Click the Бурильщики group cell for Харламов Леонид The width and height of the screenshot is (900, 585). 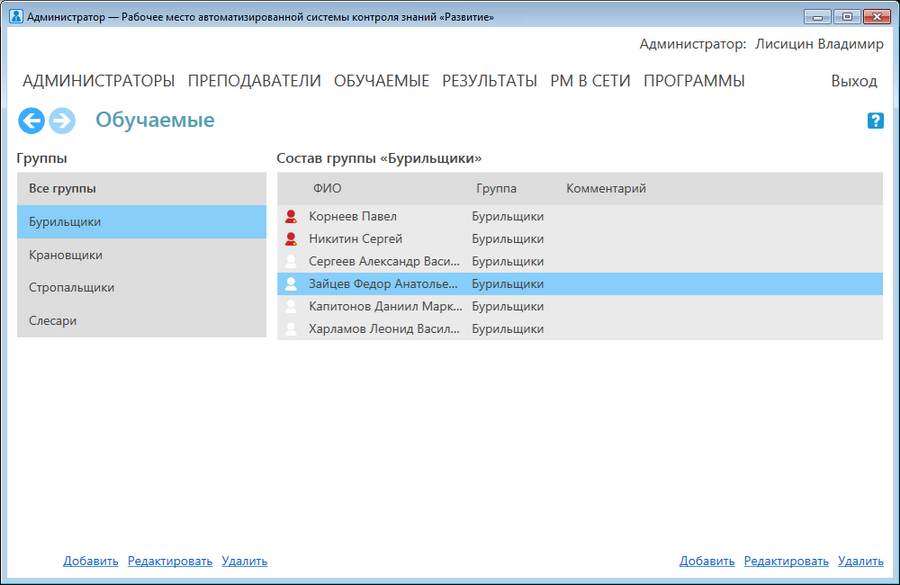[508, 328]
